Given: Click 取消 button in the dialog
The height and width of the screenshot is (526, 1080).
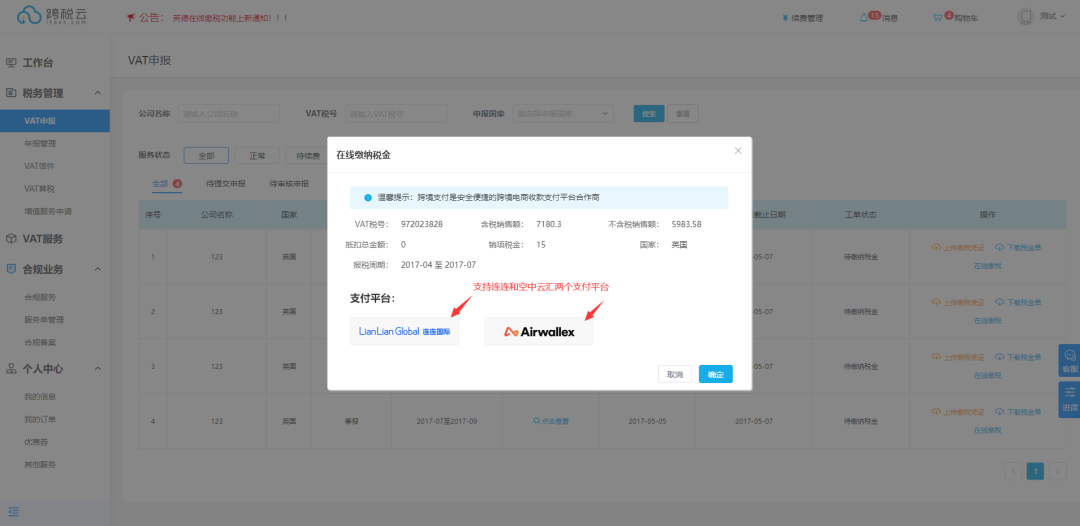Looking at the screenshot, I should tap(675, 374).
